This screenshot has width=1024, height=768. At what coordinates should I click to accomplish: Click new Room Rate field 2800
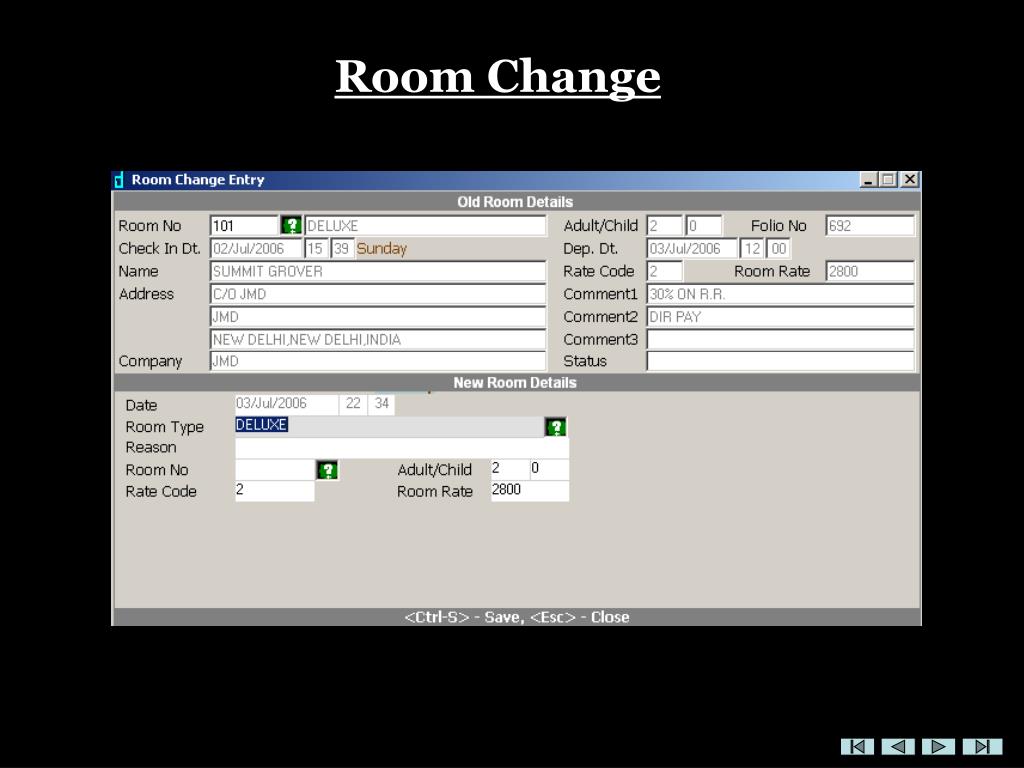pos(530,491)
